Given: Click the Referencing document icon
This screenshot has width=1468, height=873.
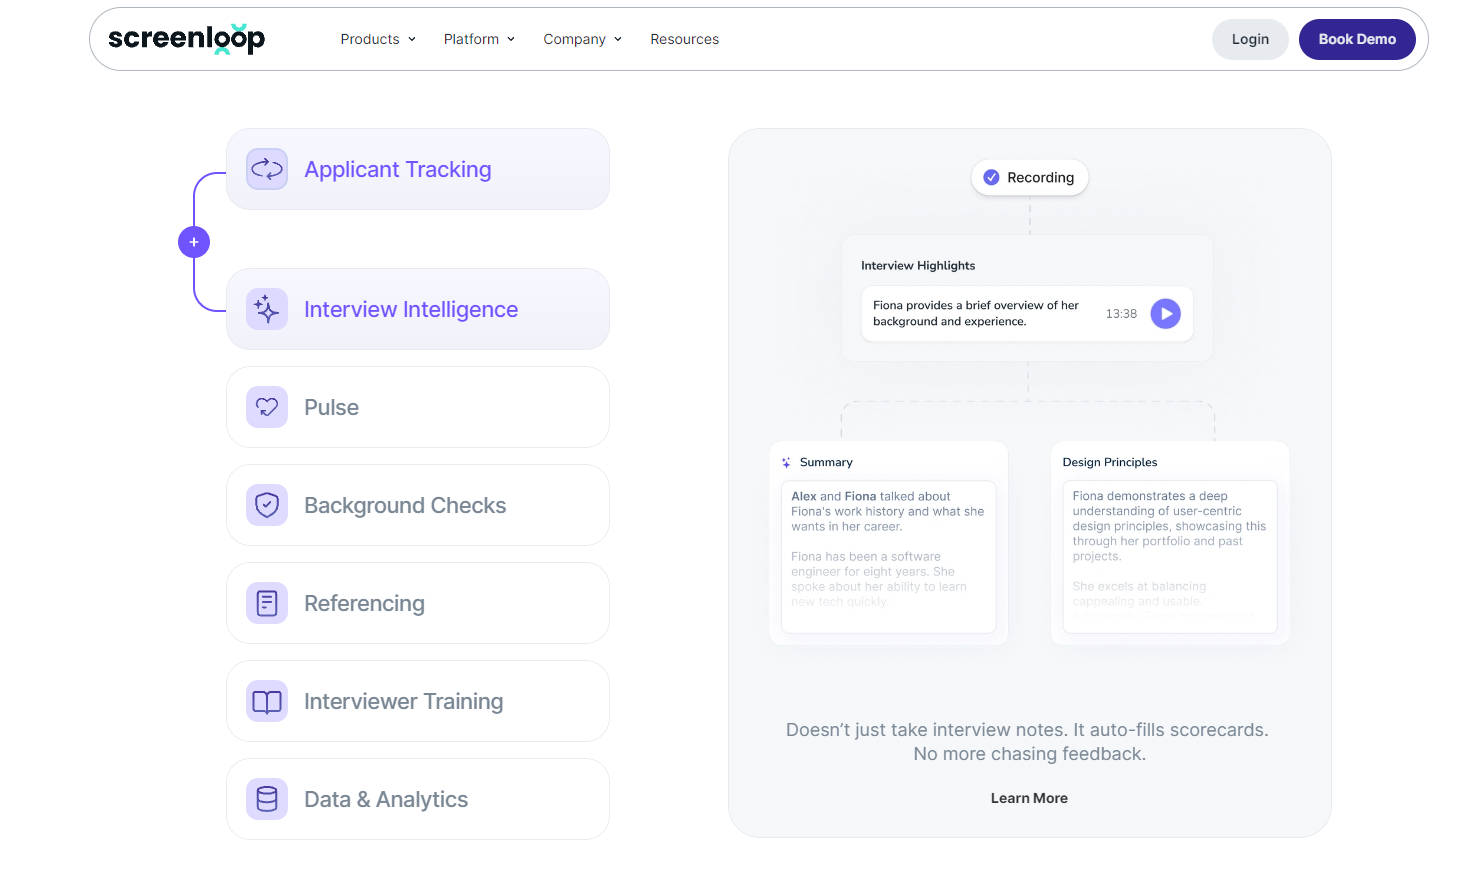Looking at the screenshot, I should [267, 603].
